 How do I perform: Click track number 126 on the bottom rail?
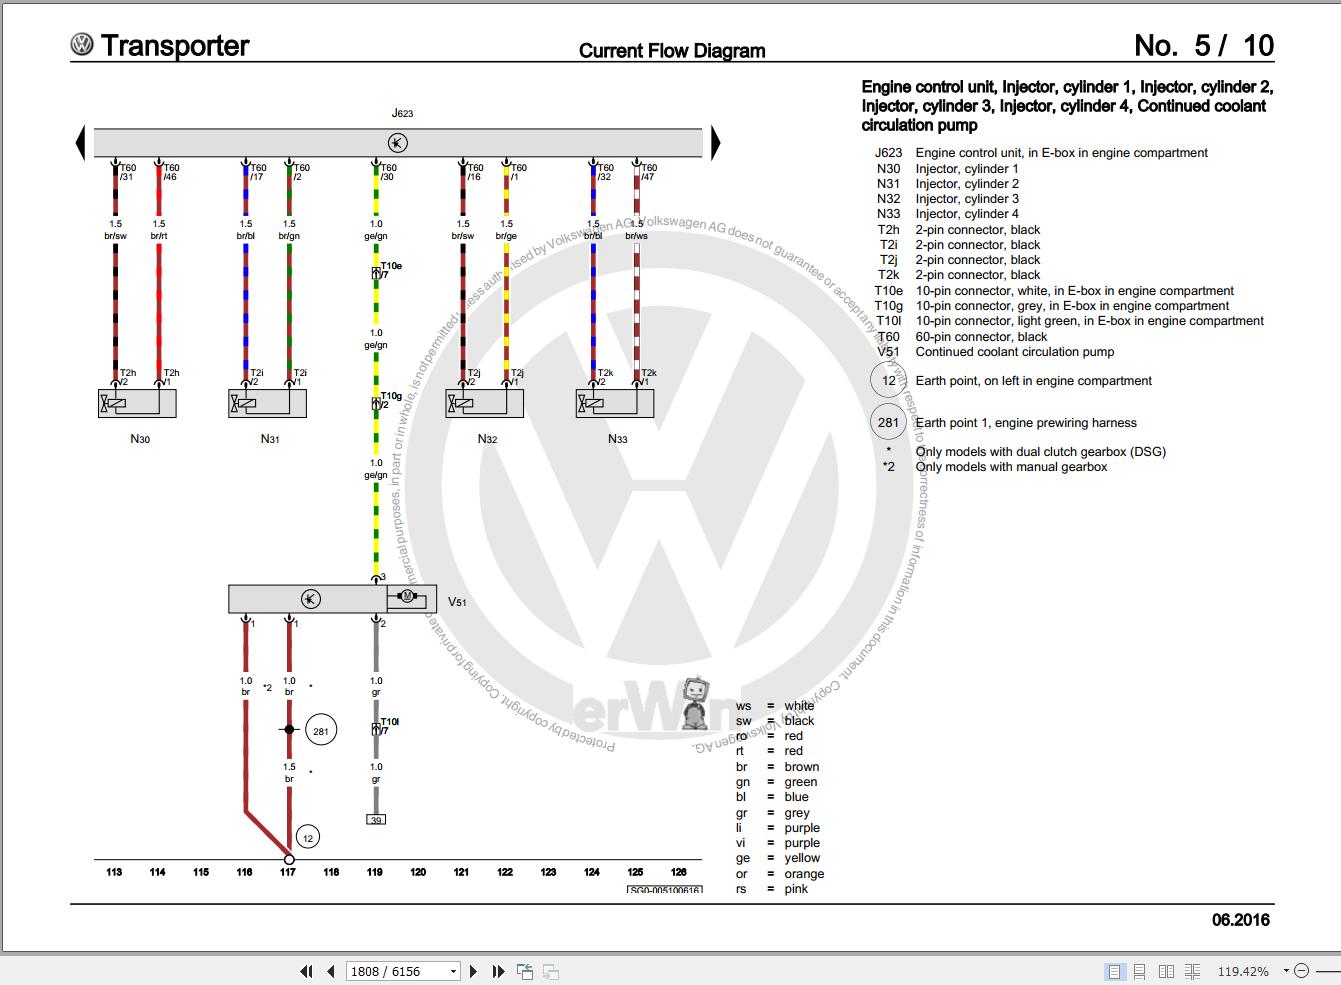679,872
